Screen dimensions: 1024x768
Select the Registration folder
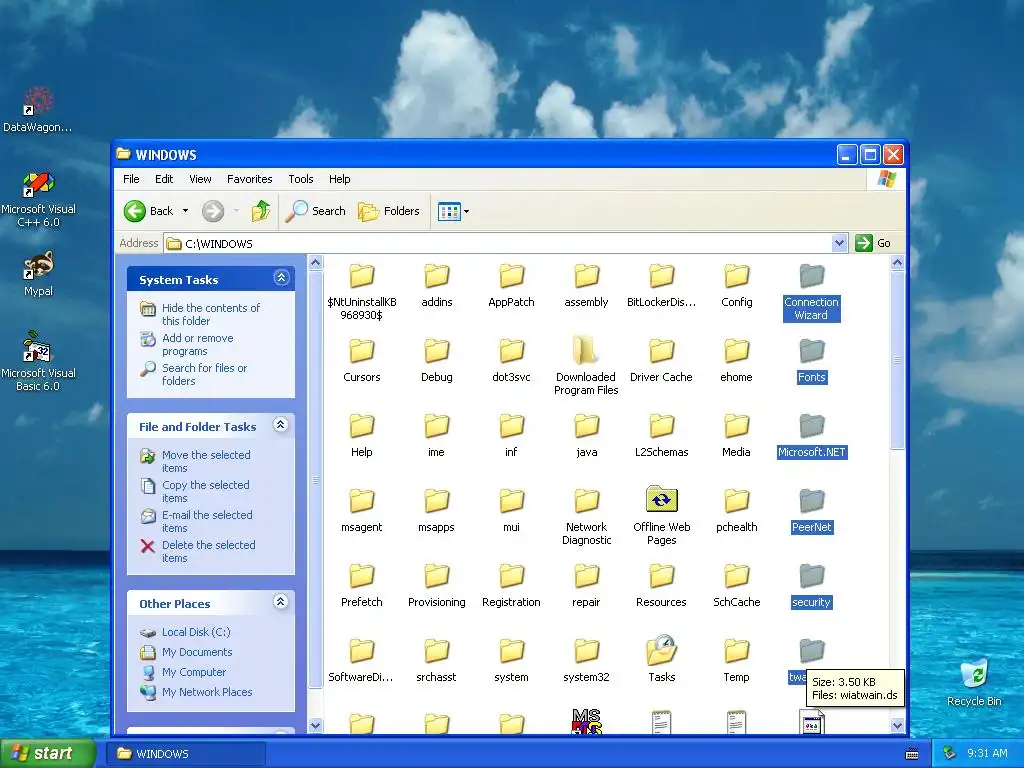coord(511,585)
